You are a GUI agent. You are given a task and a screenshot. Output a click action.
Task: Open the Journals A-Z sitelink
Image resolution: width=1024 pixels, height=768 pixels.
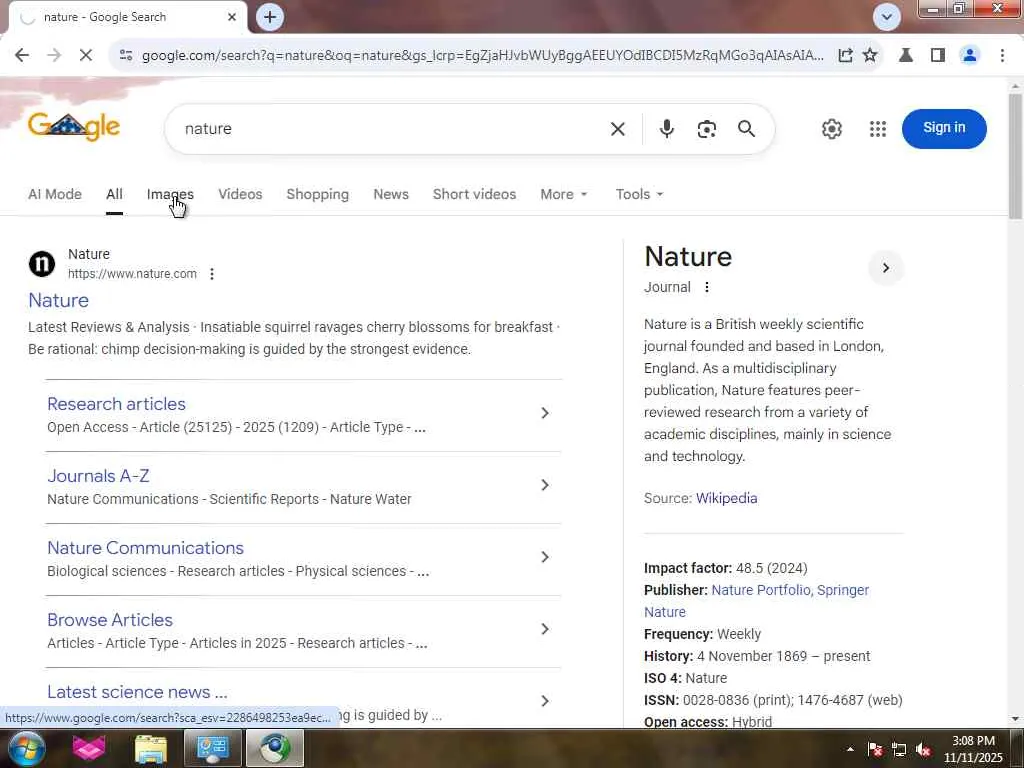coord(98,475)
